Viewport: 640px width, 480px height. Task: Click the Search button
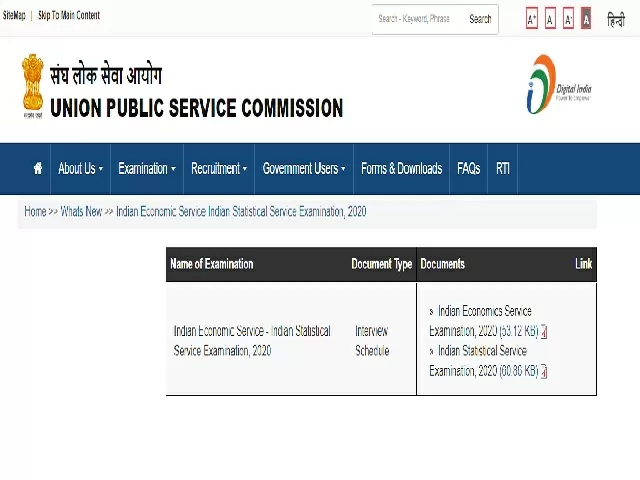(x=480, y=19)
